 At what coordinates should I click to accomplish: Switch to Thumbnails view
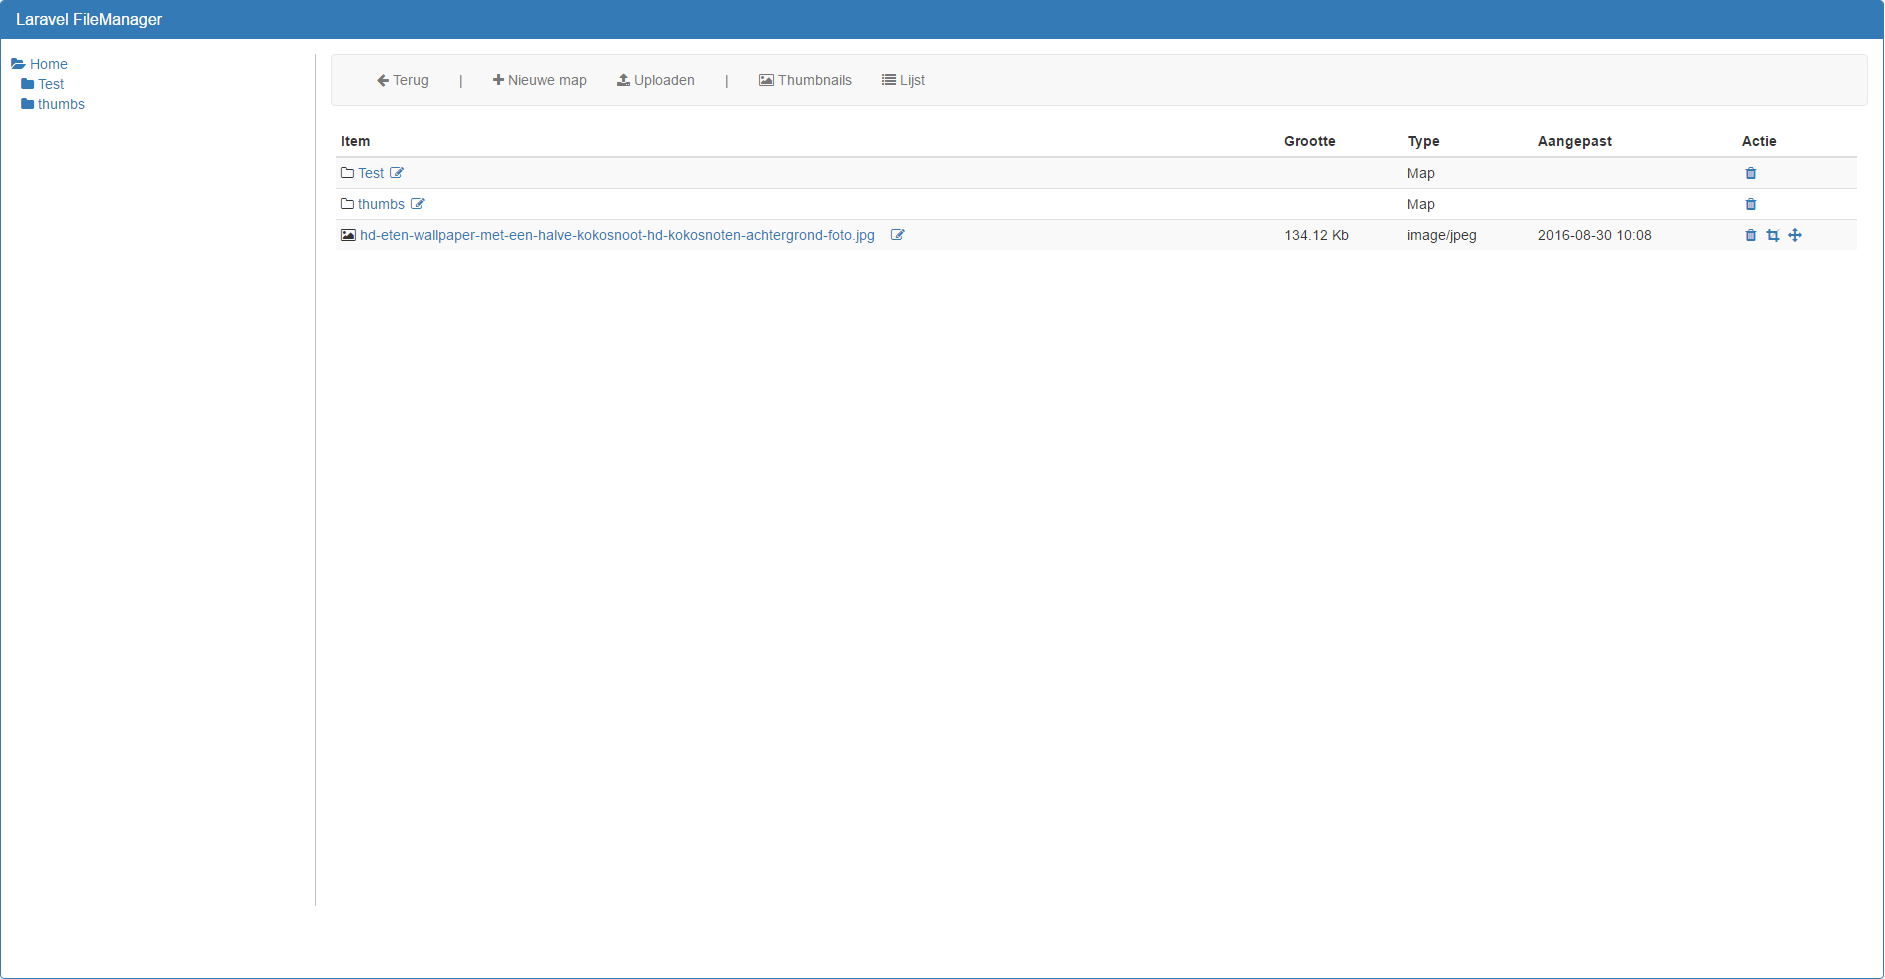coord(806,80)
